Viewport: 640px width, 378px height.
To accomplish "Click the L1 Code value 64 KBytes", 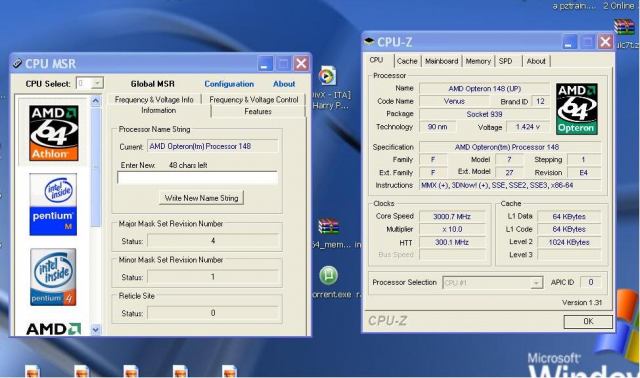I will [569, 229].
